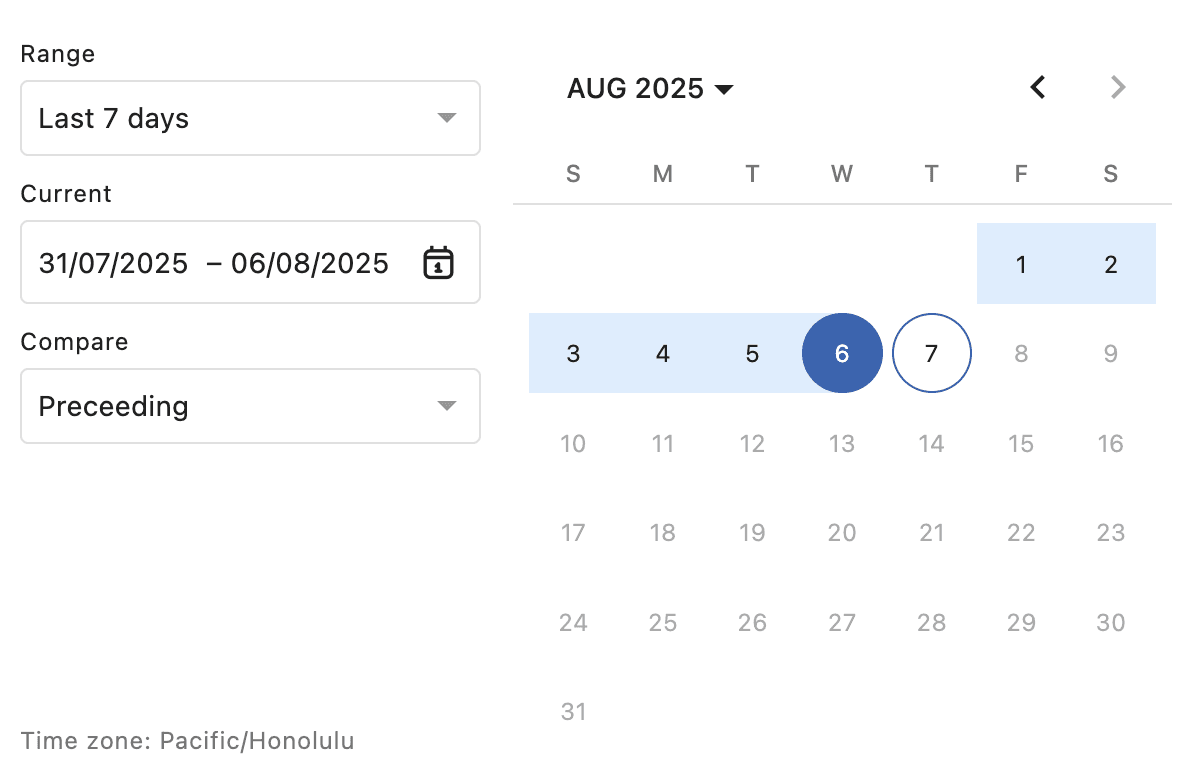Select August 20 date cell
The width and height of the screenshot is (1198, 780).
pos(842,533)
